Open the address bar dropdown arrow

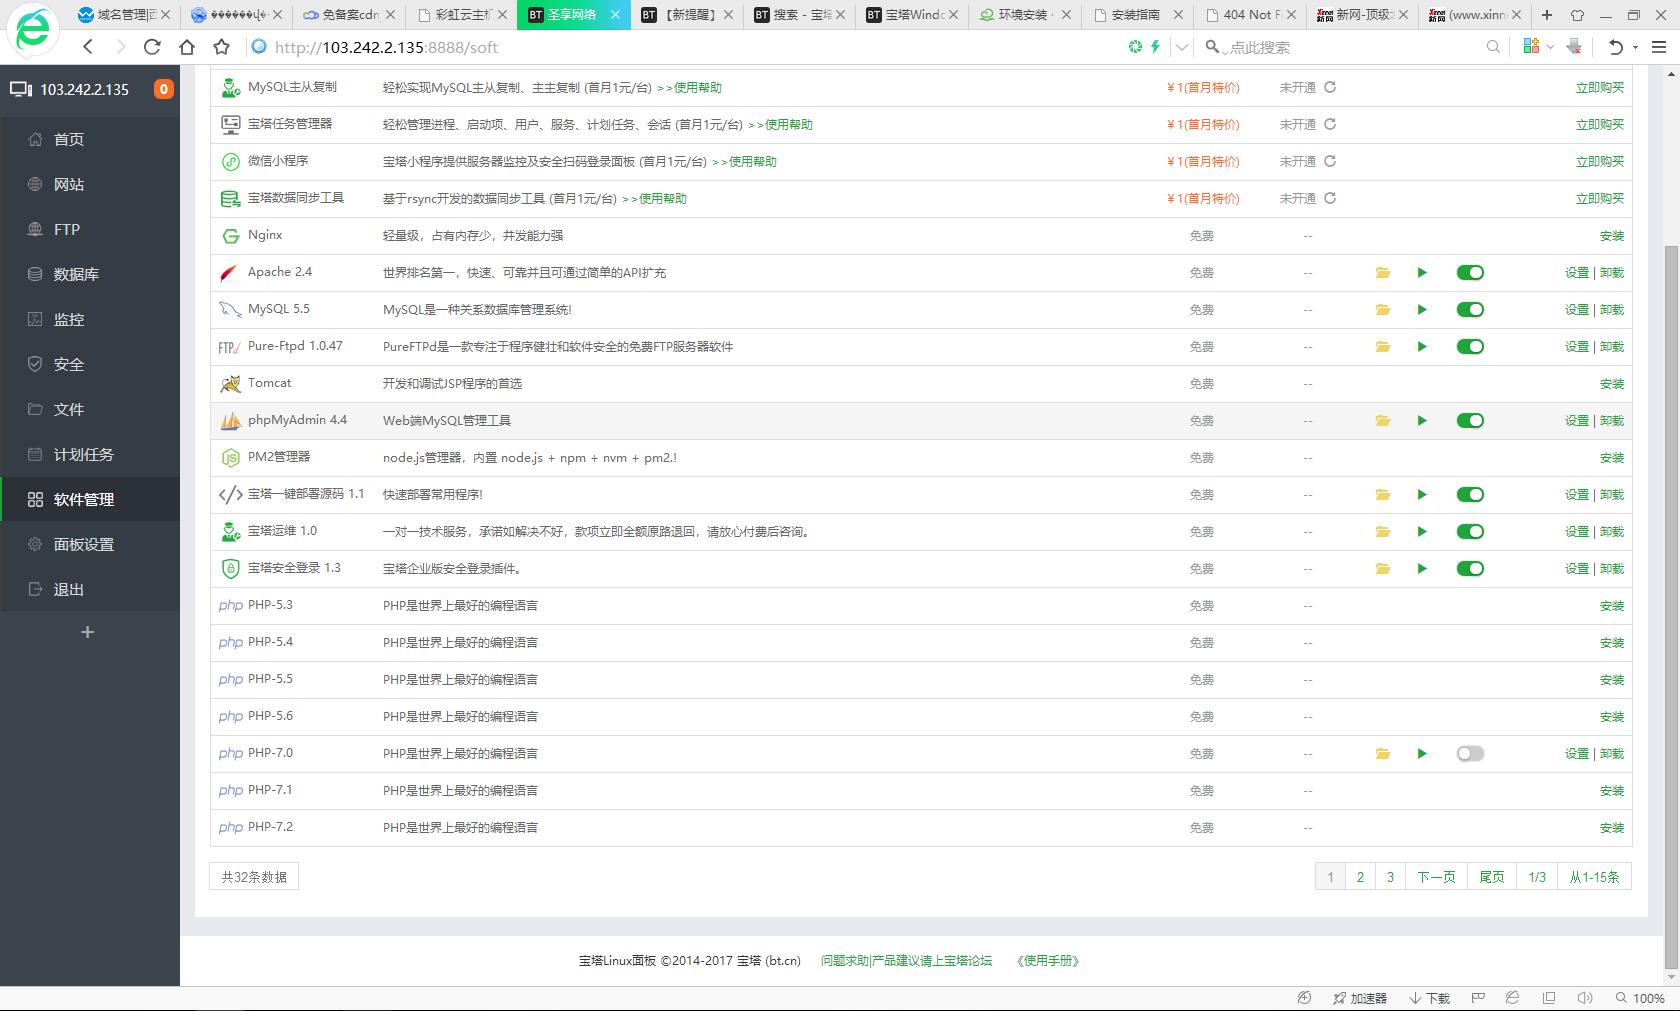pyautogui.click(x=1182, y=47)
